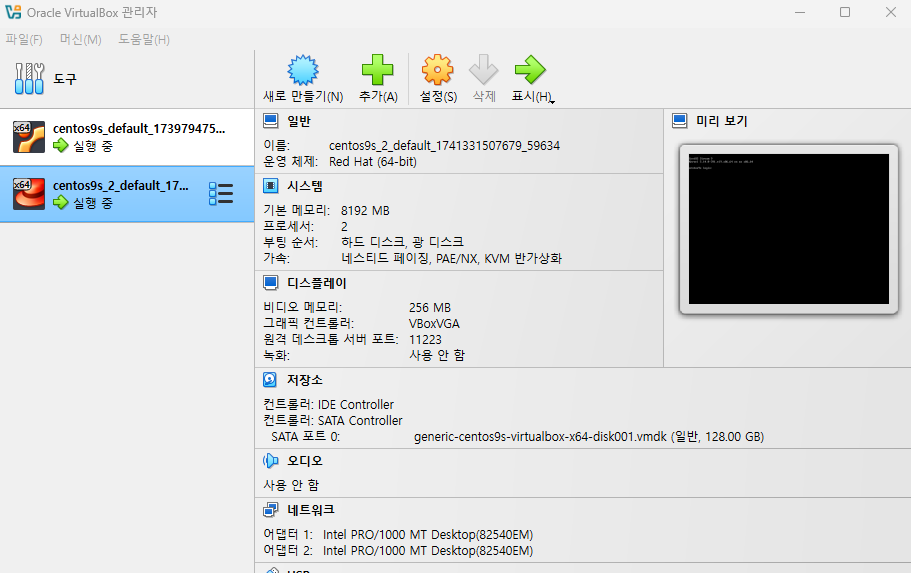Click the centos9s_default VM OS icon
The width and height of the screenshot is (911, 573).
pos(29,137)
